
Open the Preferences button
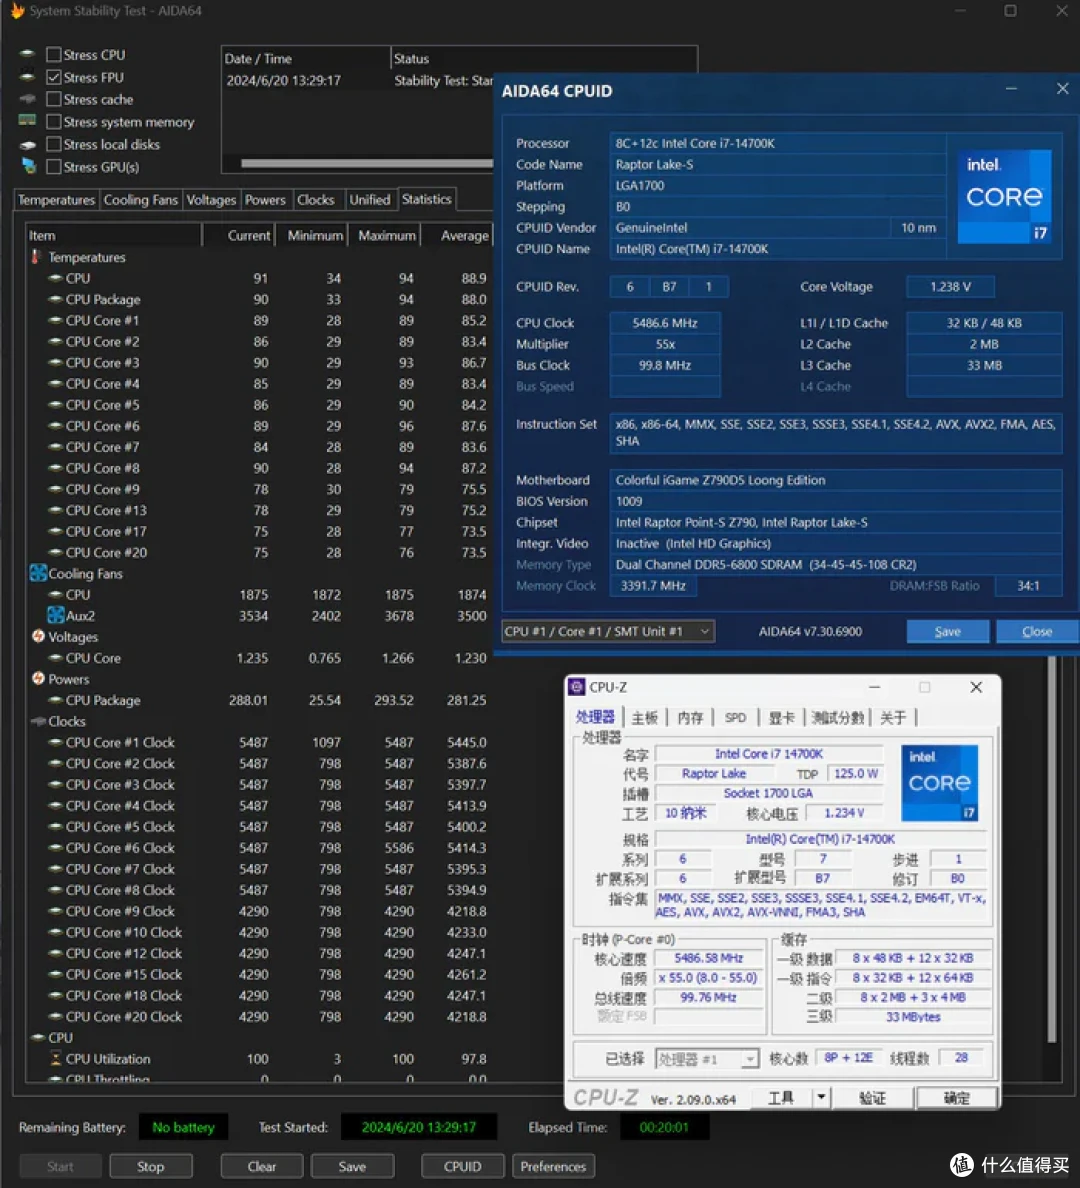coord(553,1166)
